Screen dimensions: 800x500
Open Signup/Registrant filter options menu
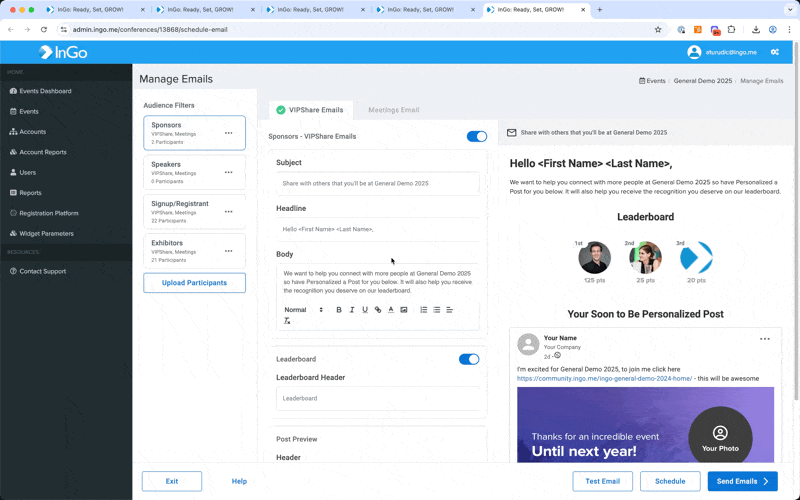pyautogui.click(x=229, y=212)
